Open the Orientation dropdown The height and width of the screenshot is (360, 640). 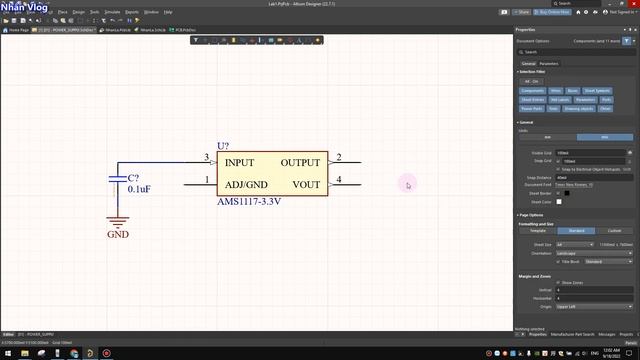(594, 253)
